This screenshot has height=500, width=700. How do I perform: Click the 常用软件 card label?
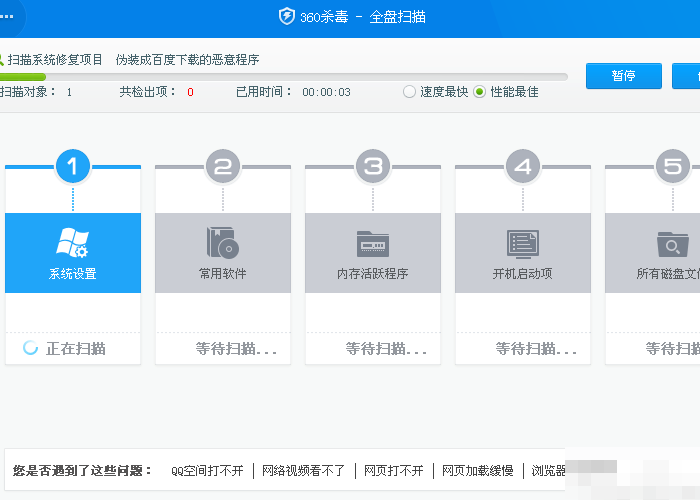pyautogui.click(x=223, y=274)
